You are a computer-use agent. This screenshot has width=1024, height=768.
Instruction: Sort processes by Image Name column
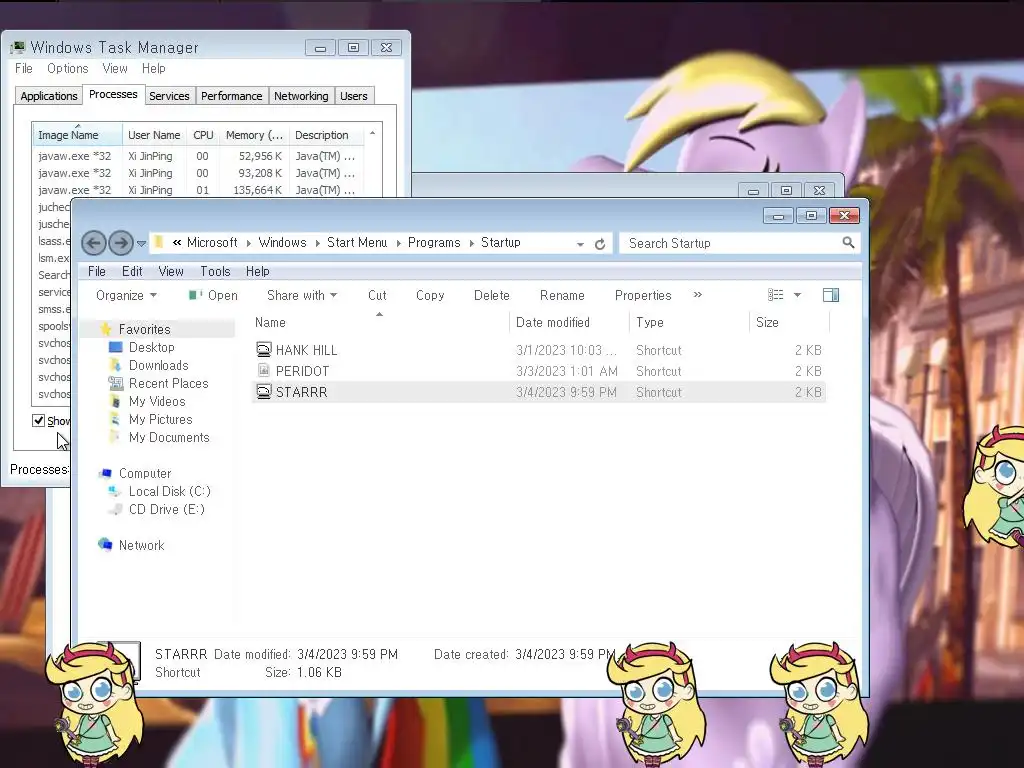[x=77, y=135]
